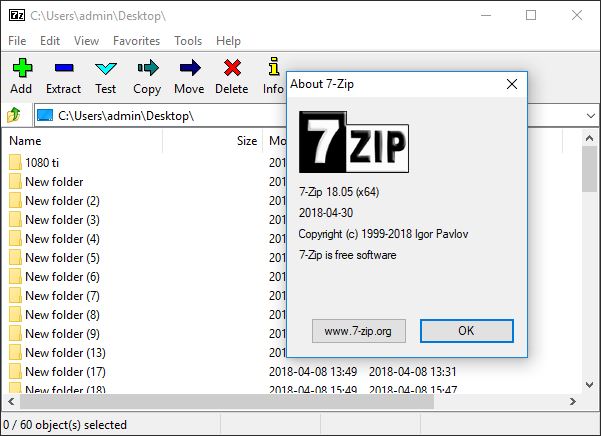Screen dimensions: 601x436
Task: Click the Test toolbar icon
Action: pyautogui.click(x=106, y=69)
